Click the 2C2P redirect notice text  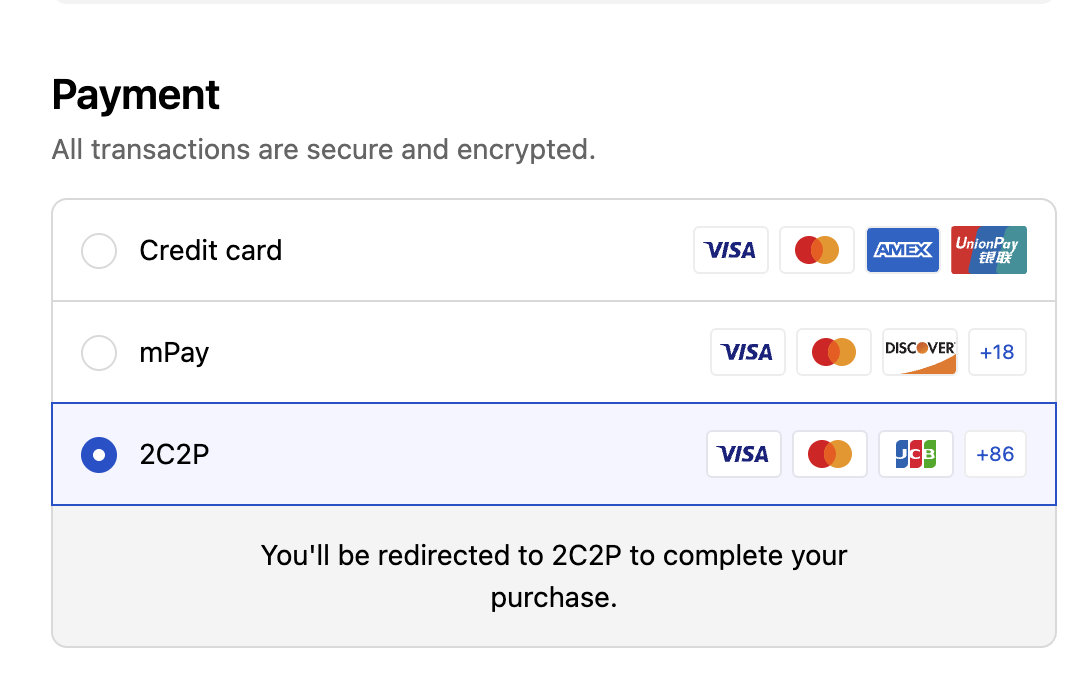(554, 576)
